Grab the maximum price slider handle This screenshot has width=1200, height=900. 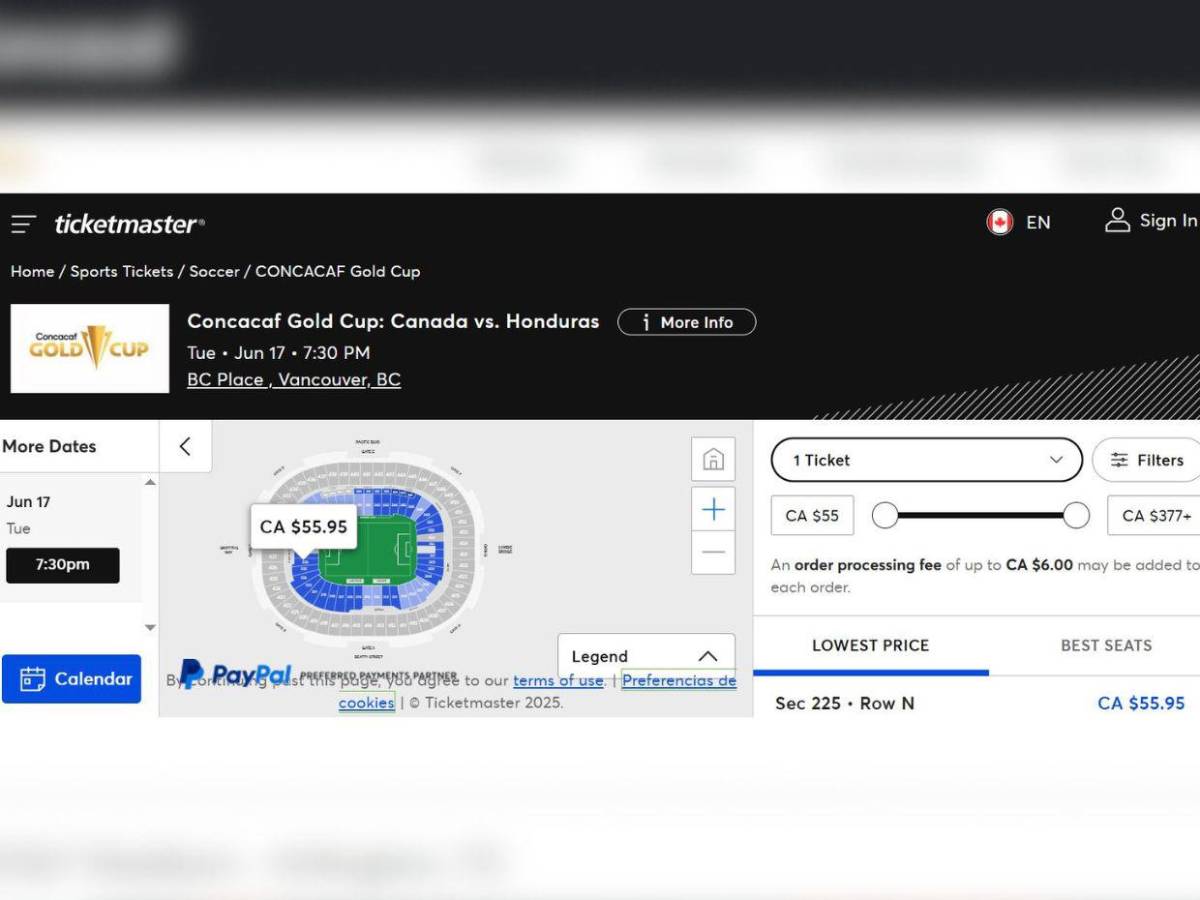[x=1076, y=515]
